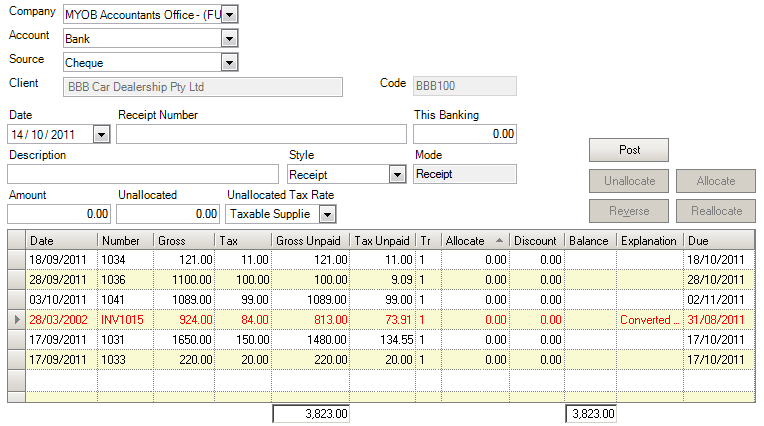Image resolution: width=764 pixels, height=426 pixels.
Task: Click the Discount cell for invoice 1033
Action: pos(537,360)
